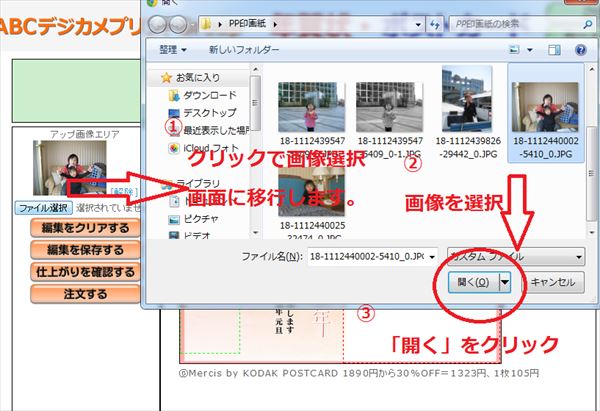Select ダウンロード folder in sidebar
600x411 pixels.
coord(210,95)
